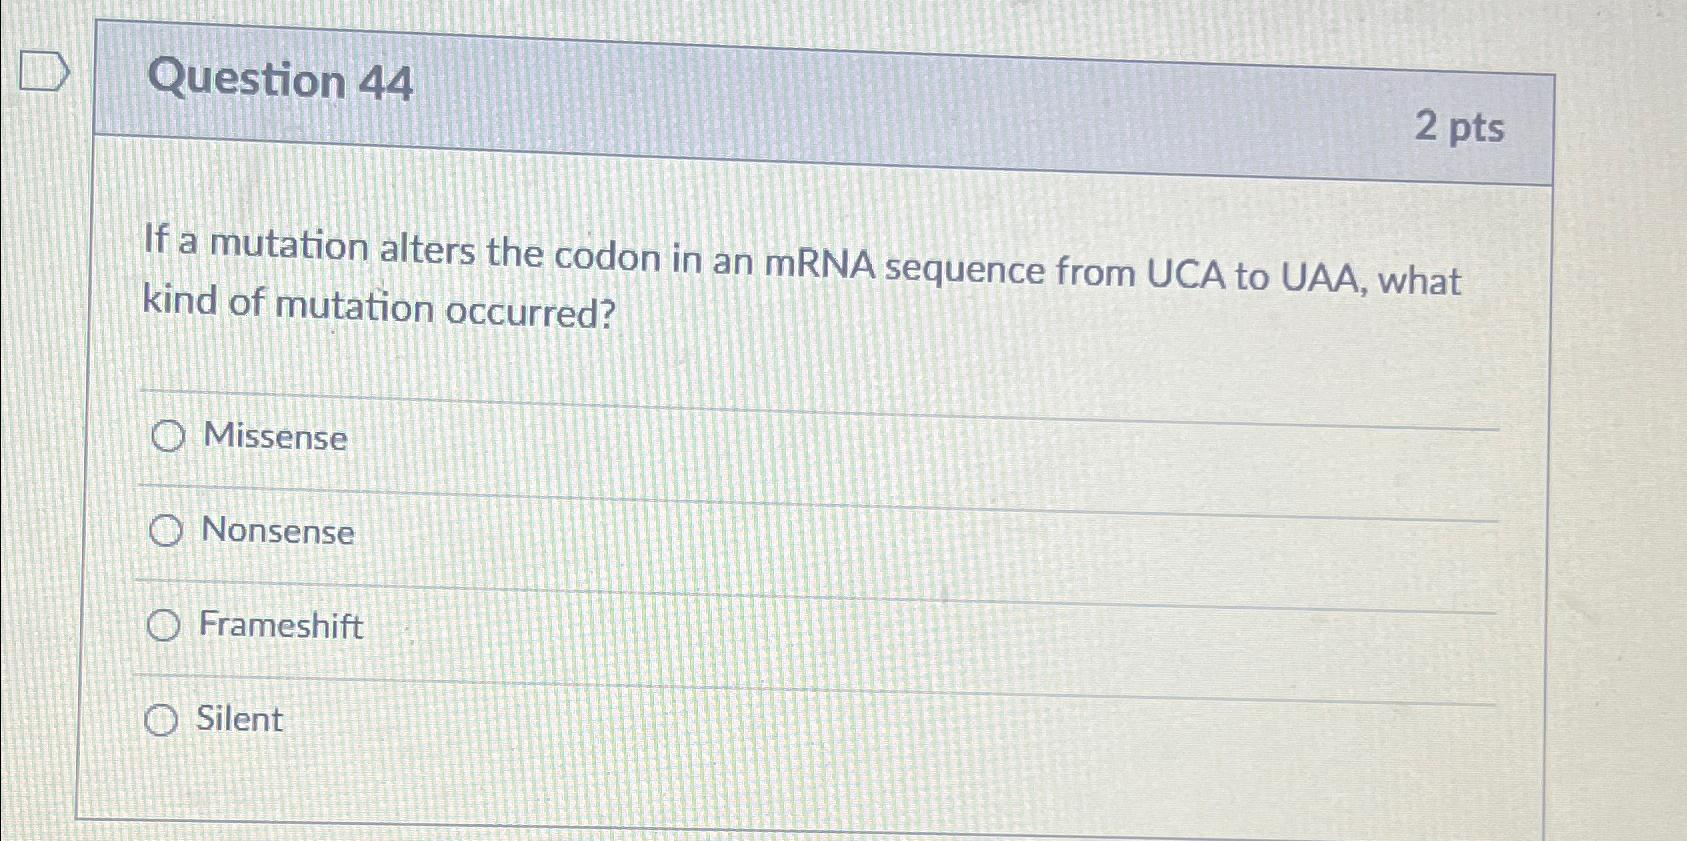The image size is (1687, 841).
Task: Click the Frameshift answer label text
Action: 280,627
